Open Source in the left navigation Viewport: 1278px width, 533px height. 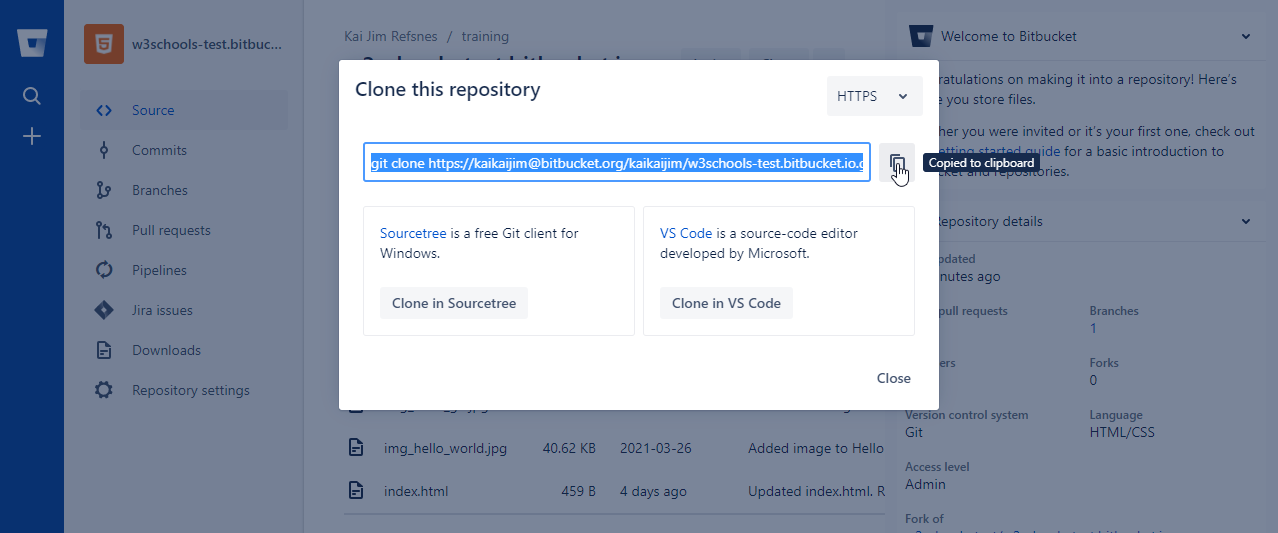coord(153,110)
